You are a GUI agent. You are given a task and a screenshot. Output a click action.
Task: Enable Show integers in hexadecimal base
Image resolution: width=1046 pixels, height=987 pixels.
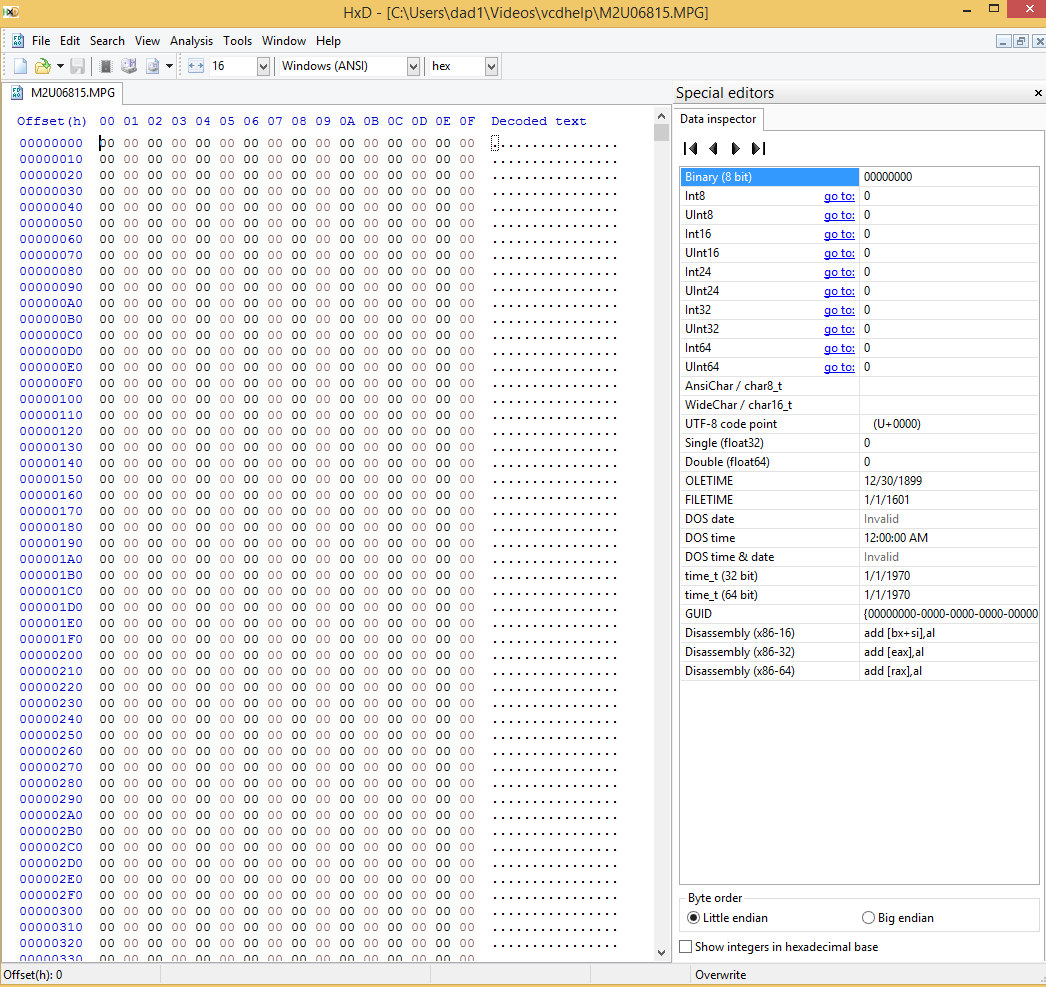click(686, 946)
